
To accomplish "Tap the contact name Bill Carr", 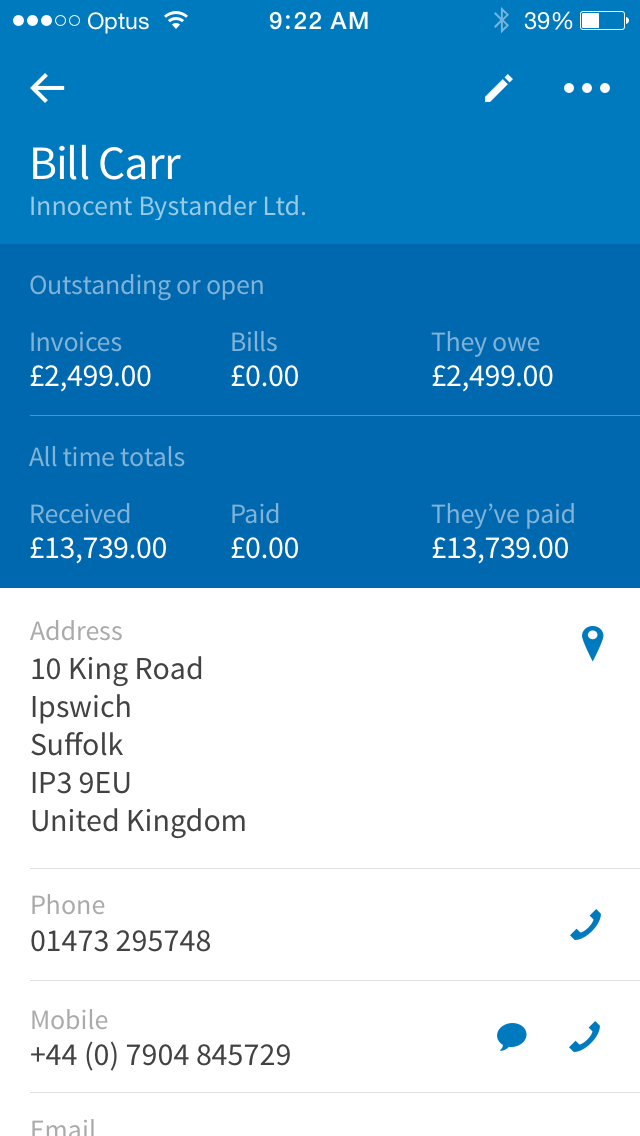I will point(105,164).
